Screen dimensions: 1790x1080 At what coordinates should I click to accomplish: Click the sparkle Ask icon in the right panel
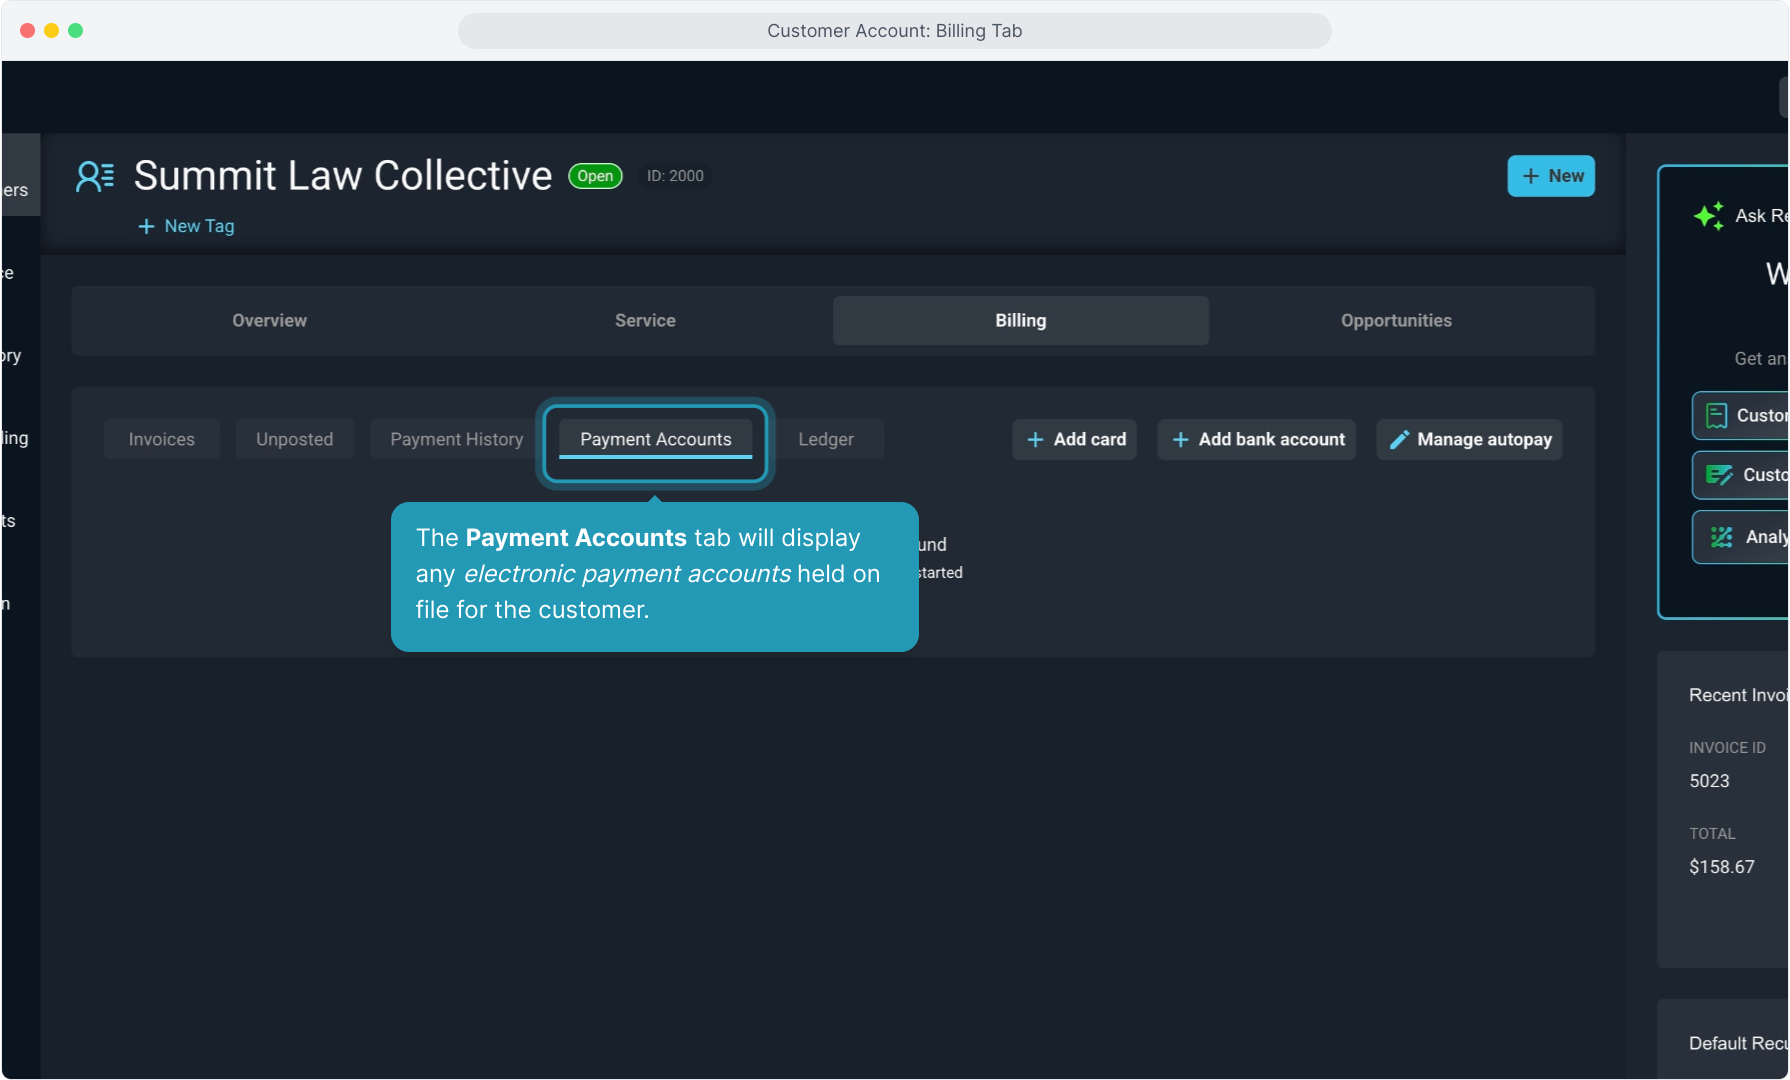click(x=1708, y=216)
